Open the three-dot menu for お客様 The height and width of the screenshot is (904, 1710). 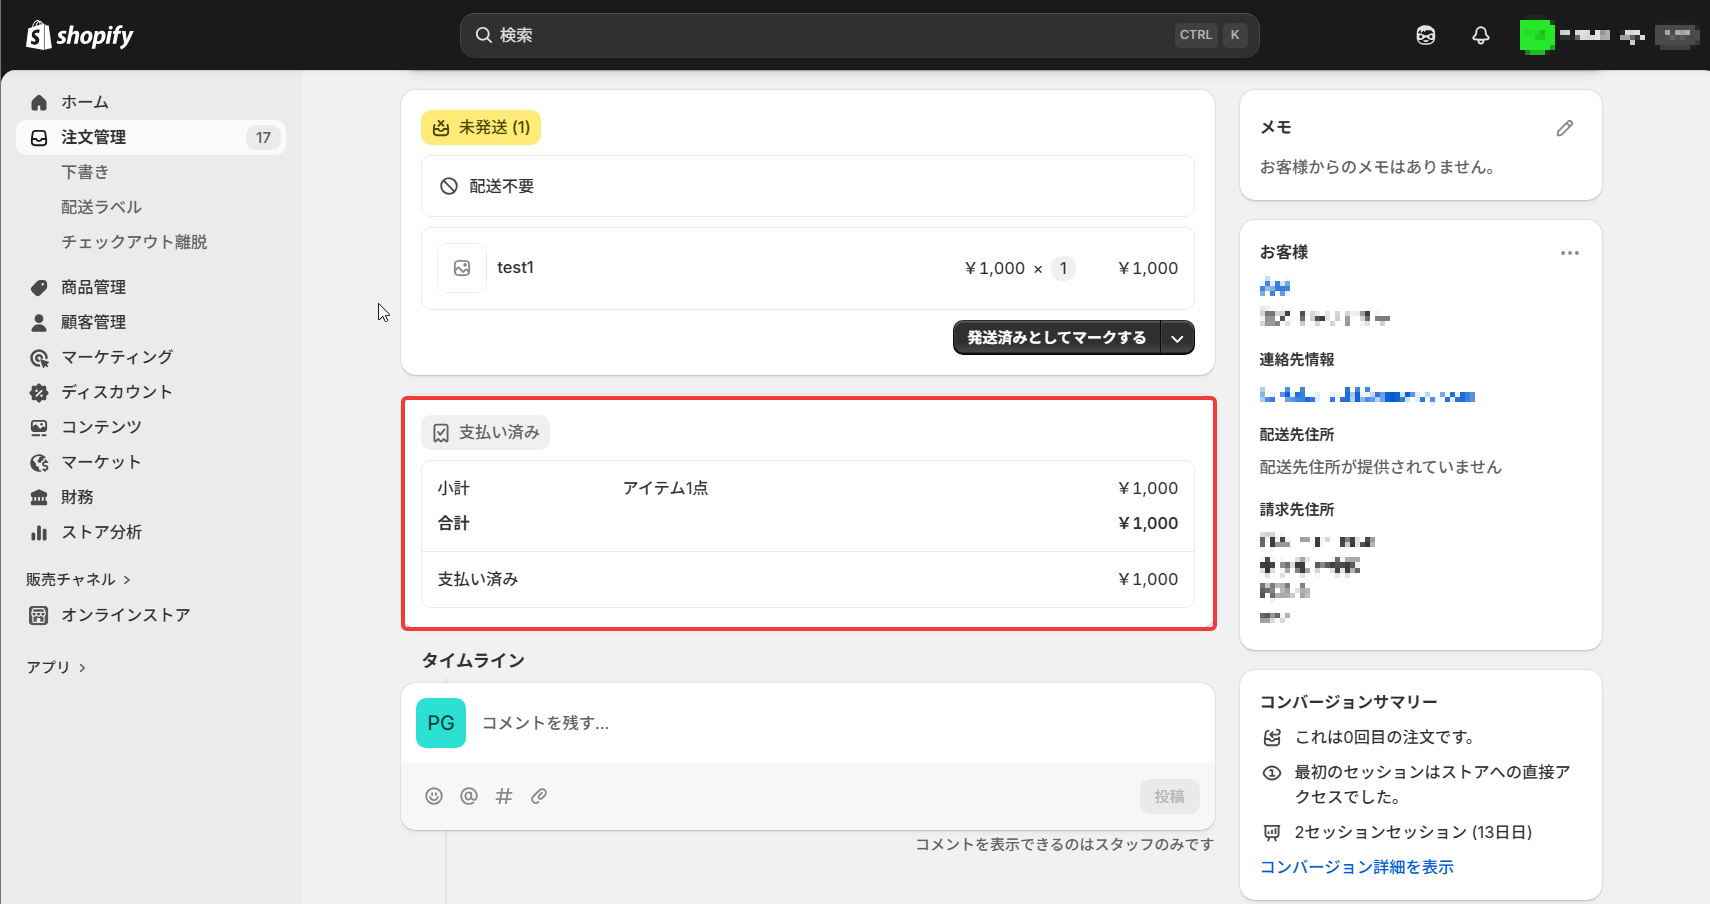click(1570, 253)
